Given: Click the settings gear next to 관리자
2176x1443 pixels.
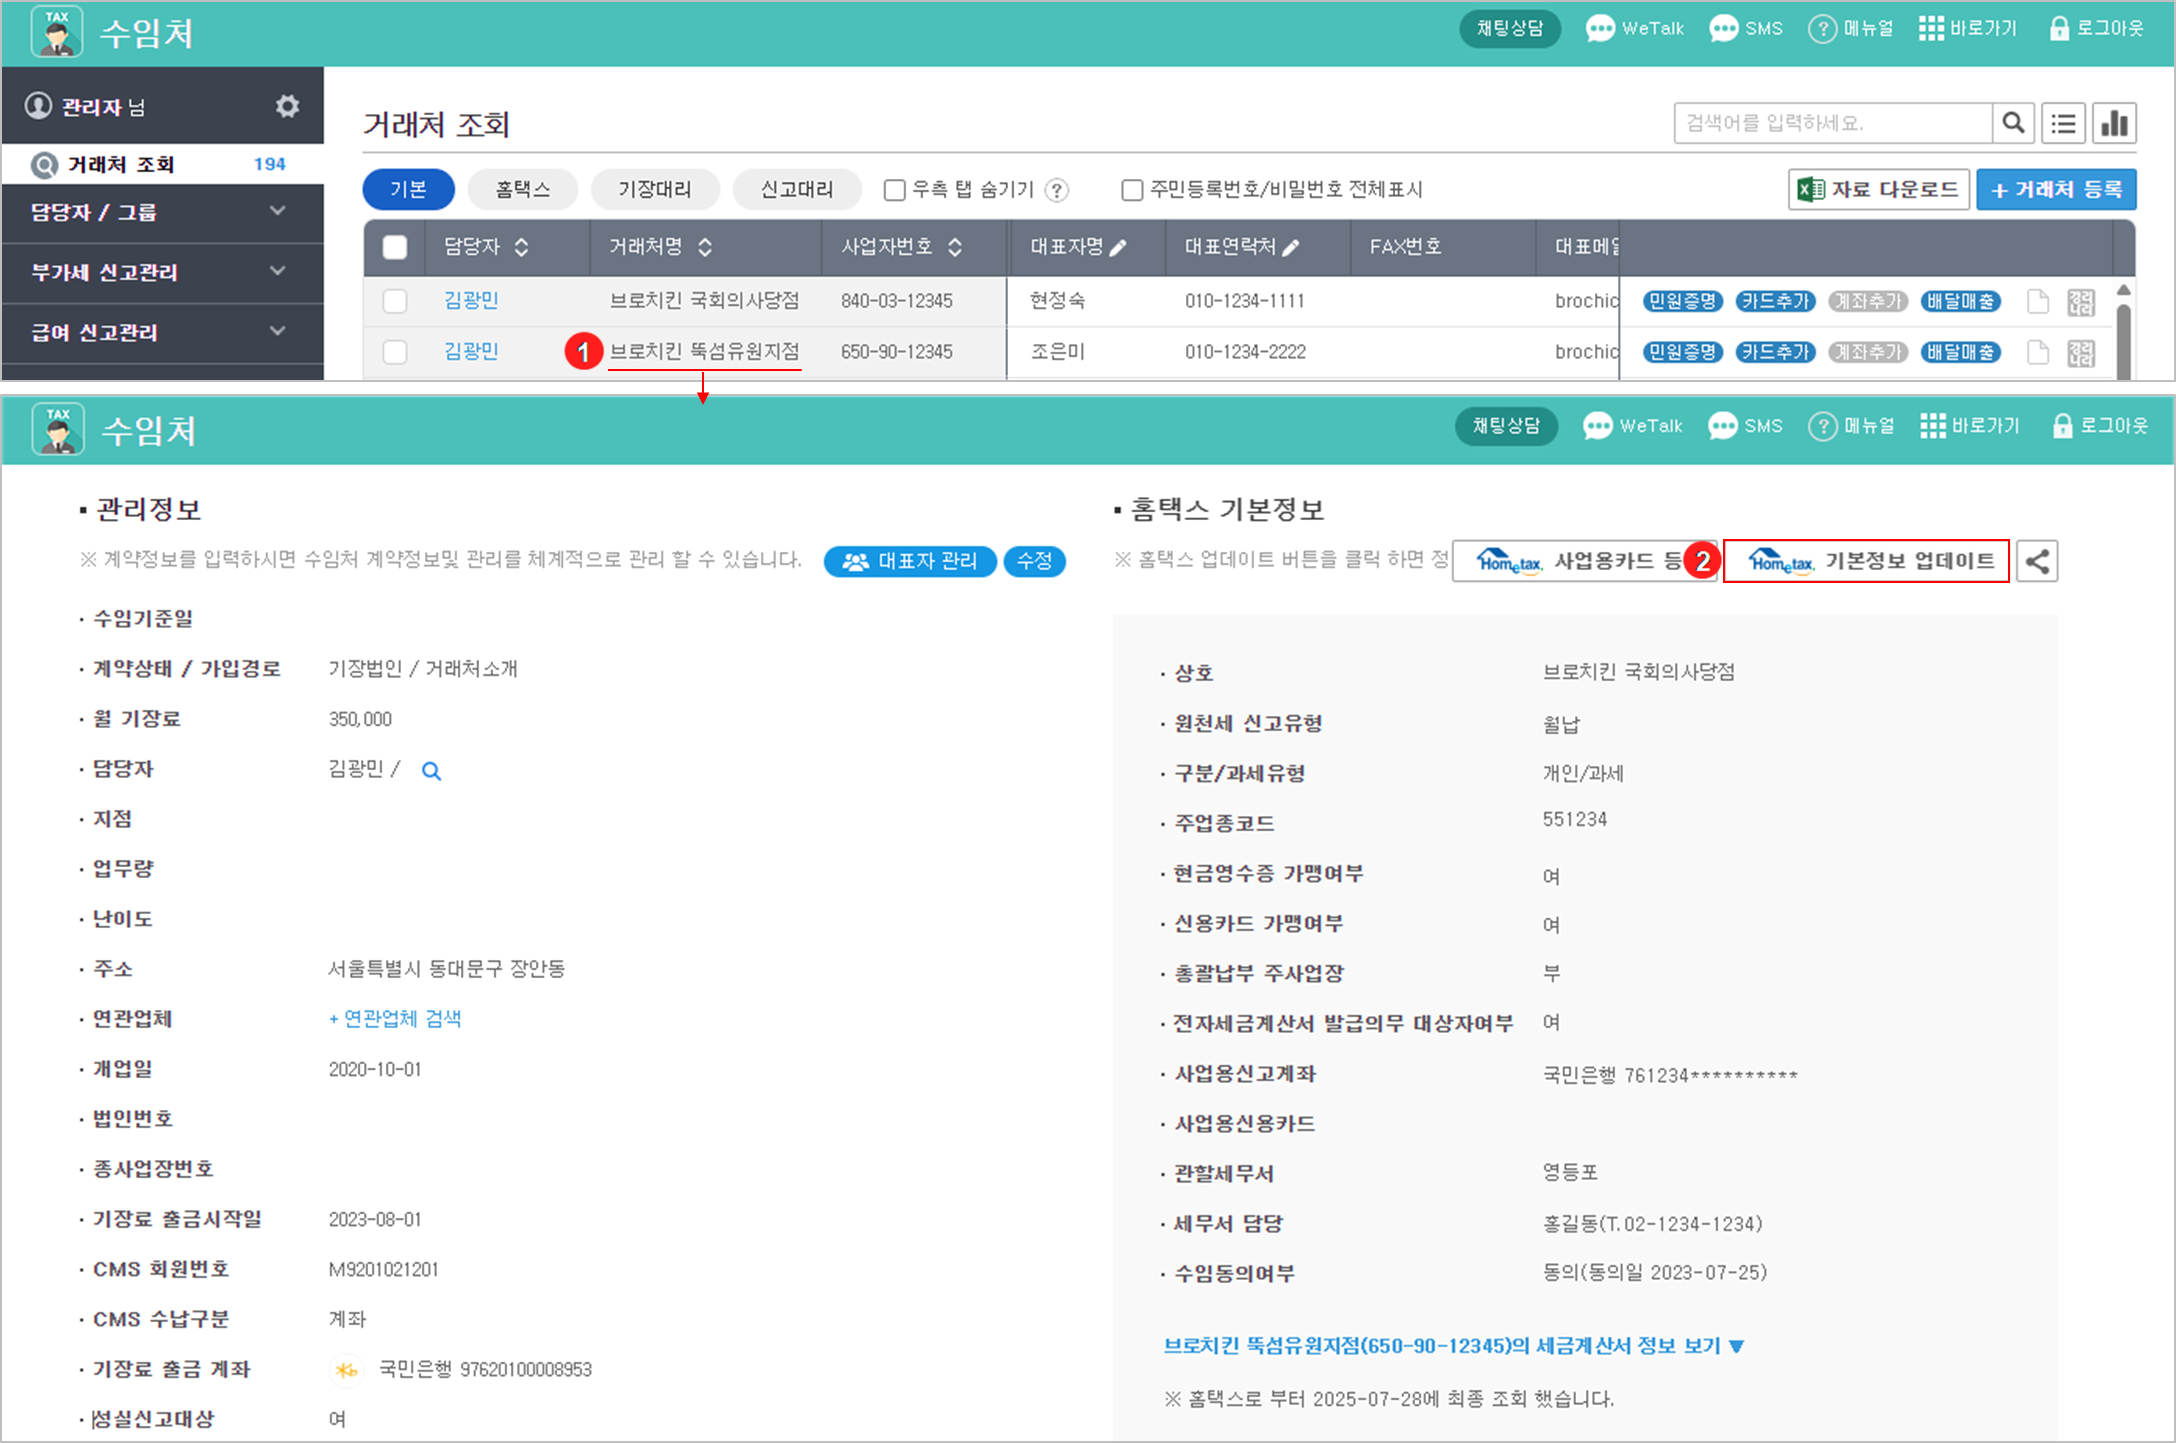Looking at the screenshot, I should pyautogui.click(x=287, y=106).
